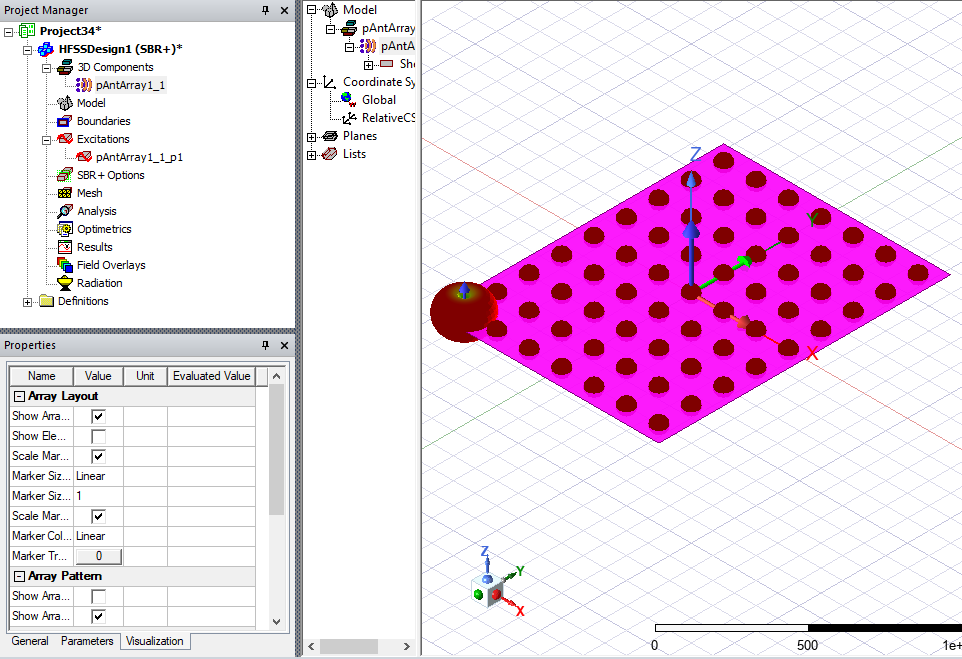Open the Mesh item under HFSSDesign1
The image size is (962, 659).
(x=62, y=193)
